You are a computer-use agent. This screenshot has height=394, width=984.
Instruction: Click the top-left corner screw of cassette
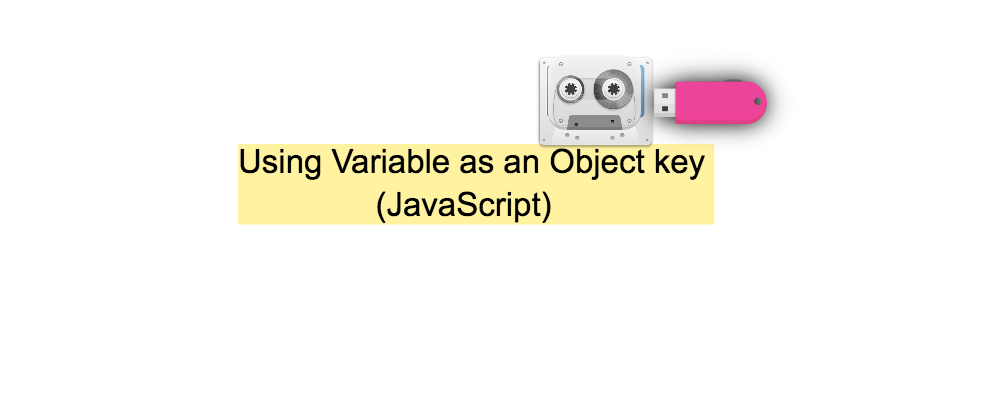543,62
